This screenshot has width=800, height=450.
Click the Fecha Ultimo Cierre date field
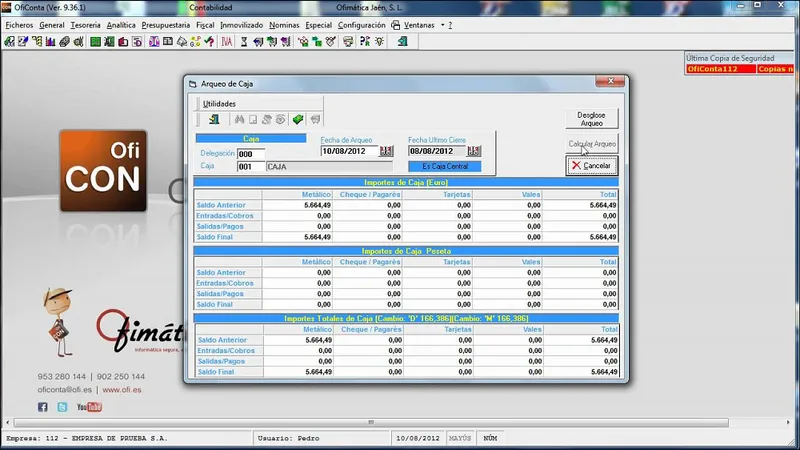[437, 151]
